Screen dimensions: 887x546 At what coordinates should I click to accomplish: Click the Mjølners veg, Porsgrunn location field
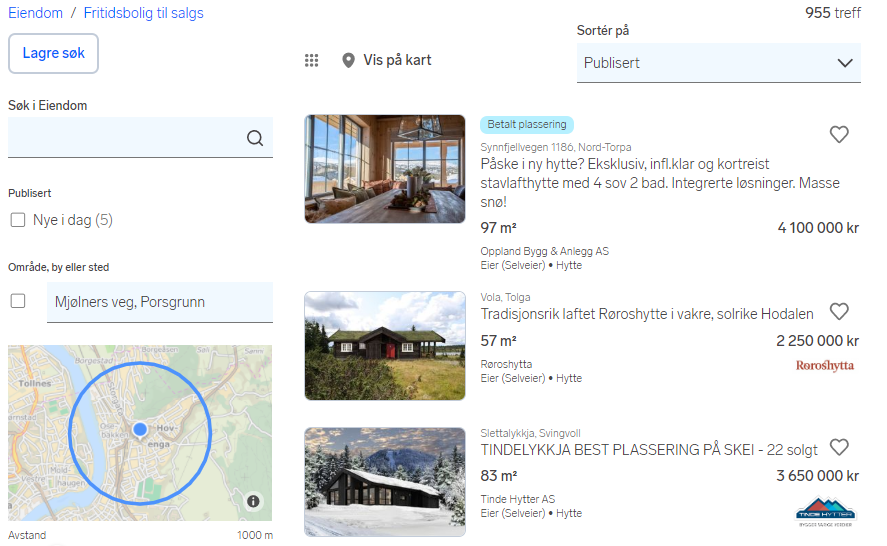(x=160, y=302)
